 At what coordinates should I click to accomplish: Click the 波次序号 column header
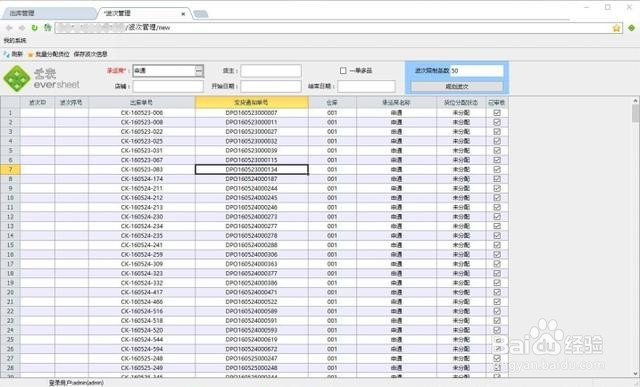tap(71, 102)
